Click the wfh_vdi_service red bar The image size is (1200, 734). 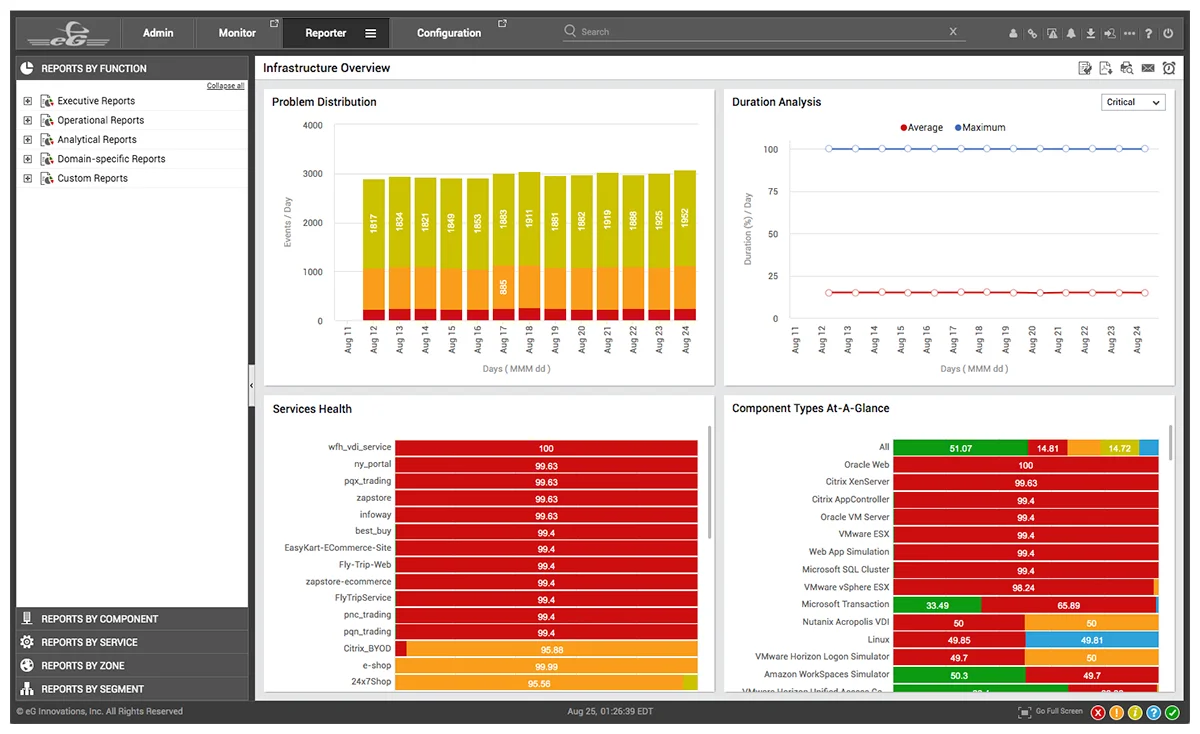click(546, 448)
